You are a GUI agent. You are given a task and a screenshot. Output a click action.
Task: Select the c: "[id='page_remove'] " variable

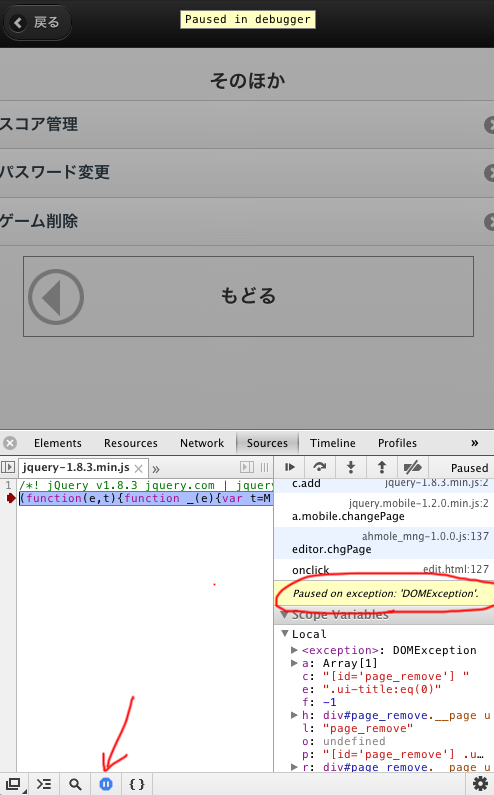pos(385,676)
